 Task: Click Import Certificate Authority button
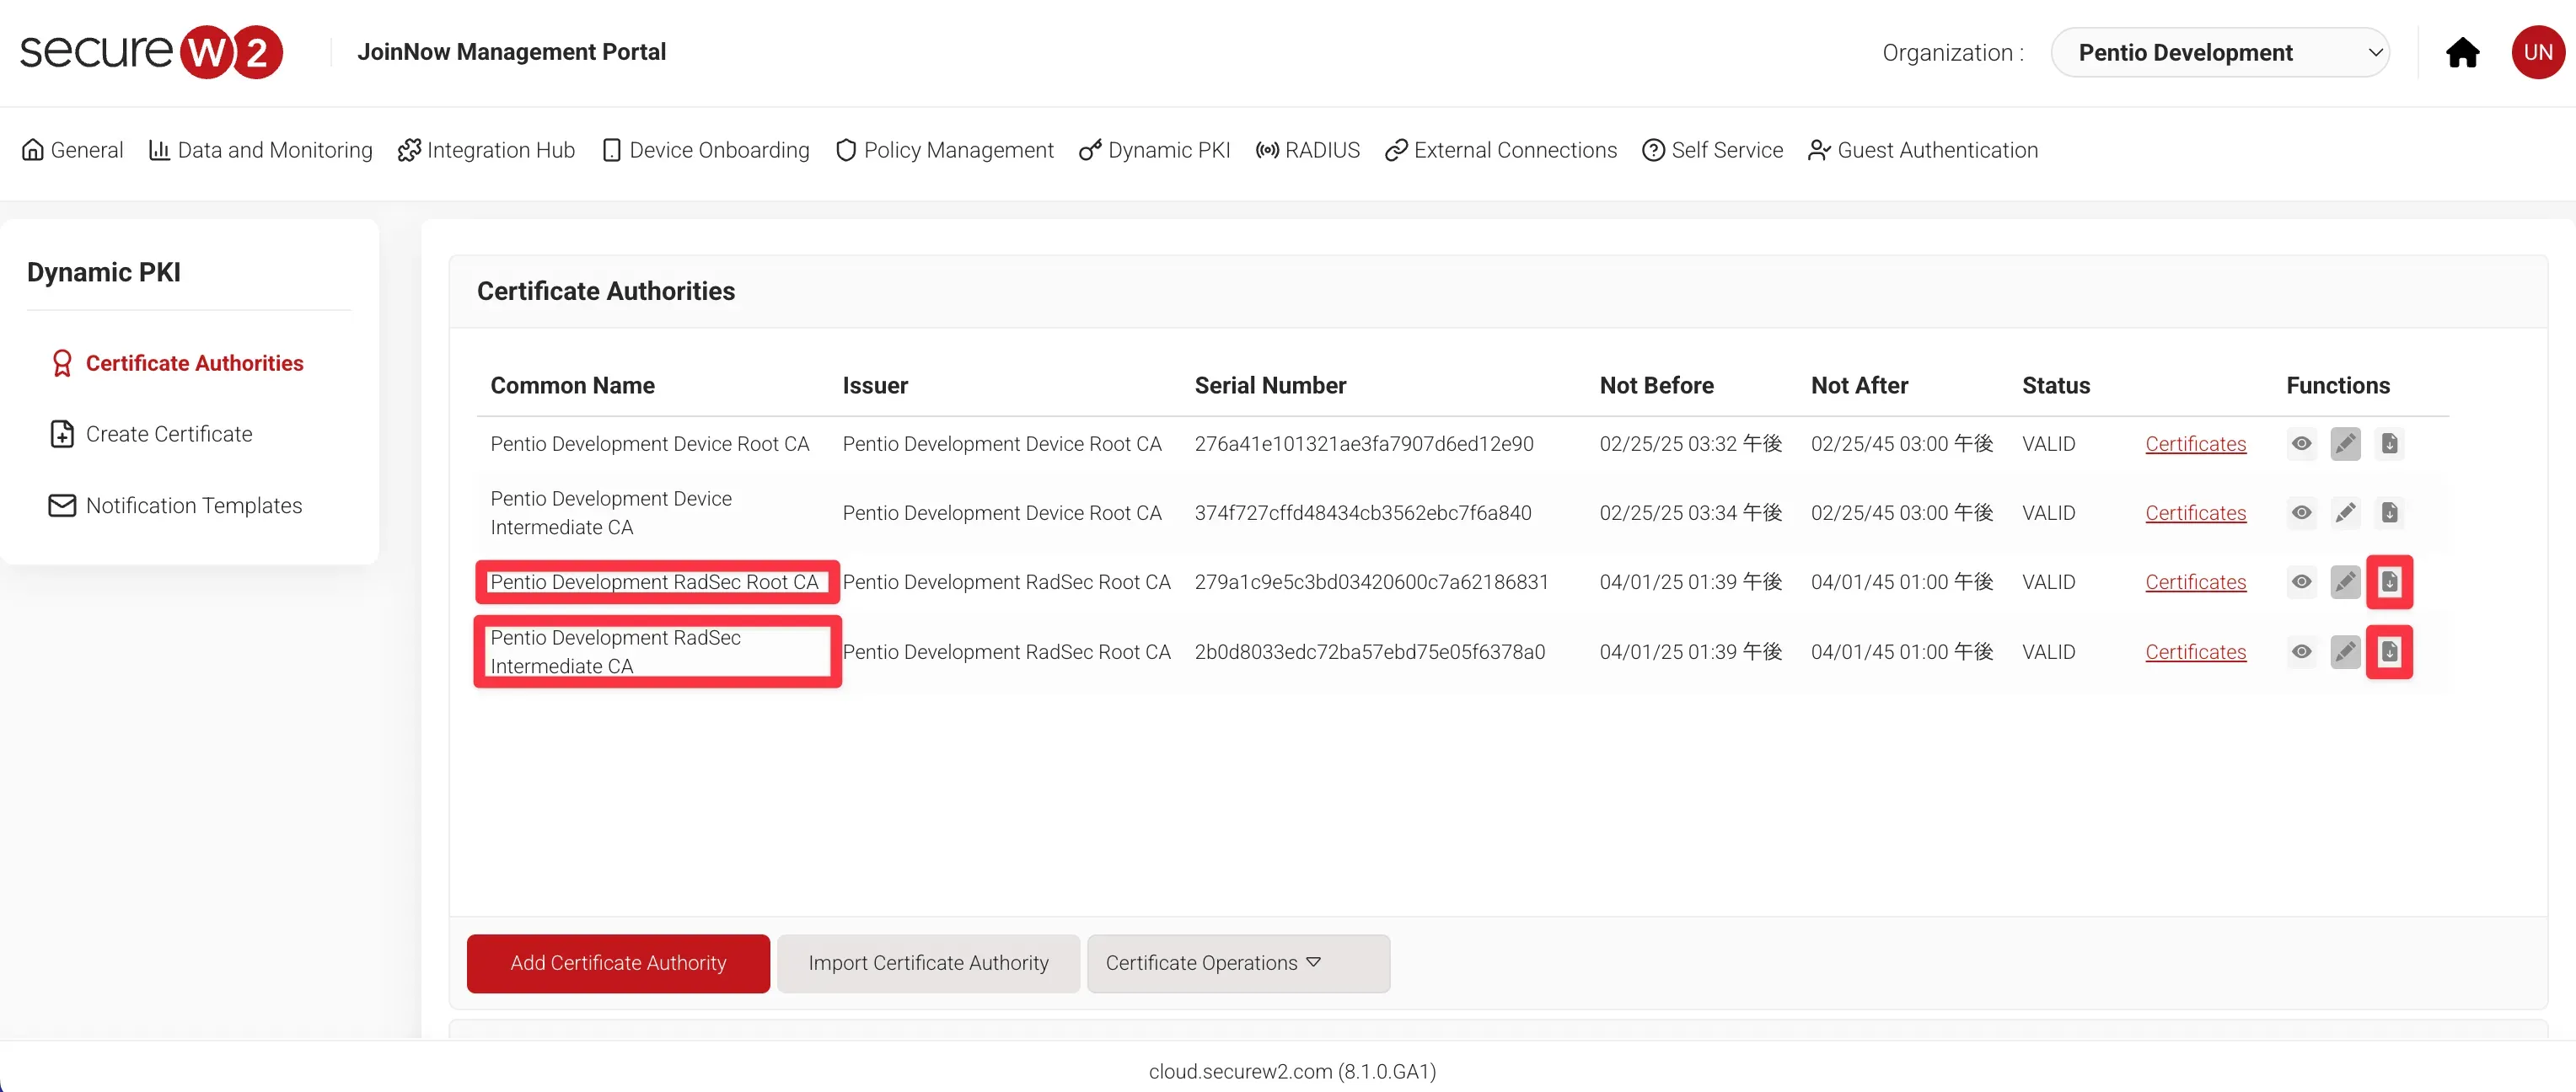click(x=928, y=963)
